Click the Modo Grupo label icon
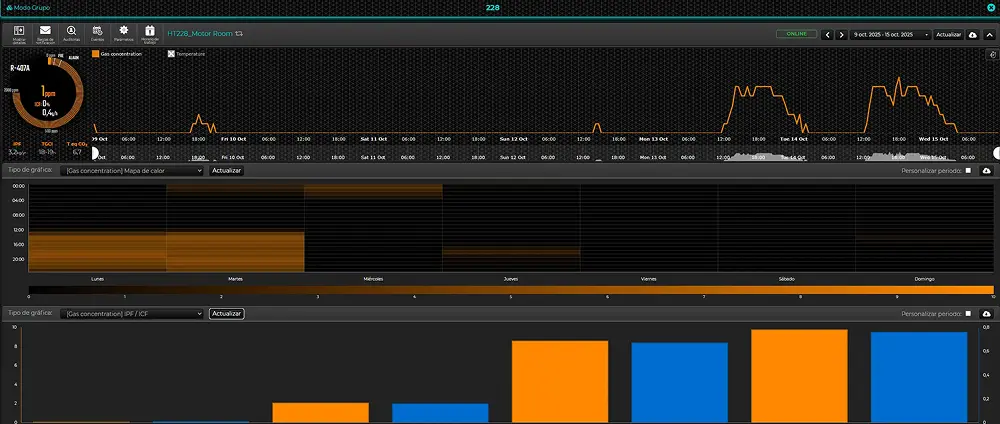This screenshot has width=1000, height=424. (x=9, y=8)
